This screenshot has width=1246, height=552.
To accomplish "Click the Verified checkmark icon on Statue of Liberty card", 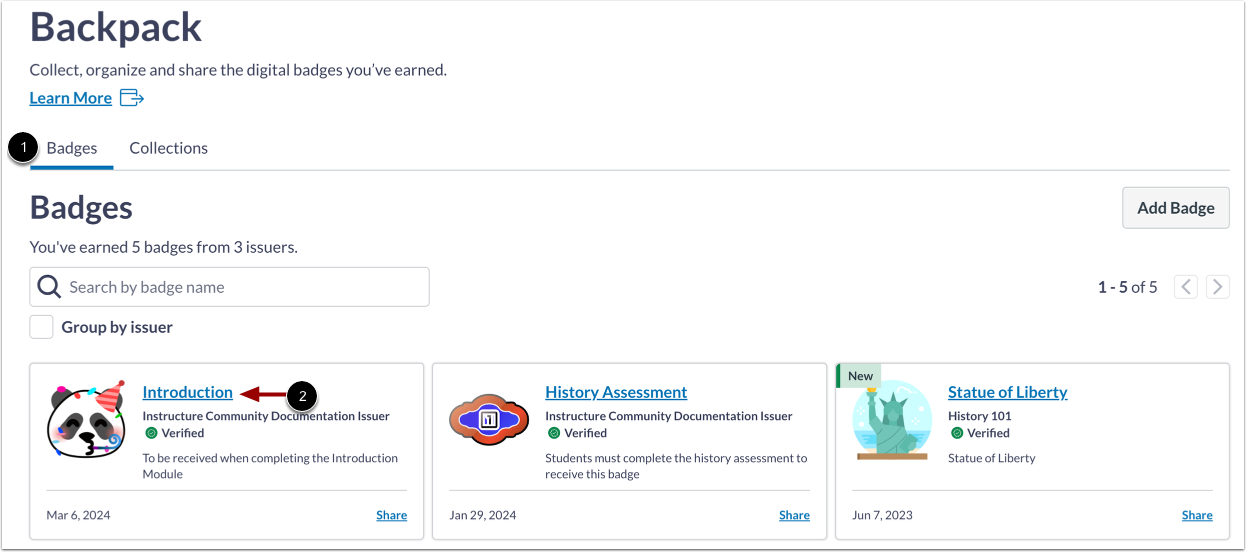I will point(957,433).
